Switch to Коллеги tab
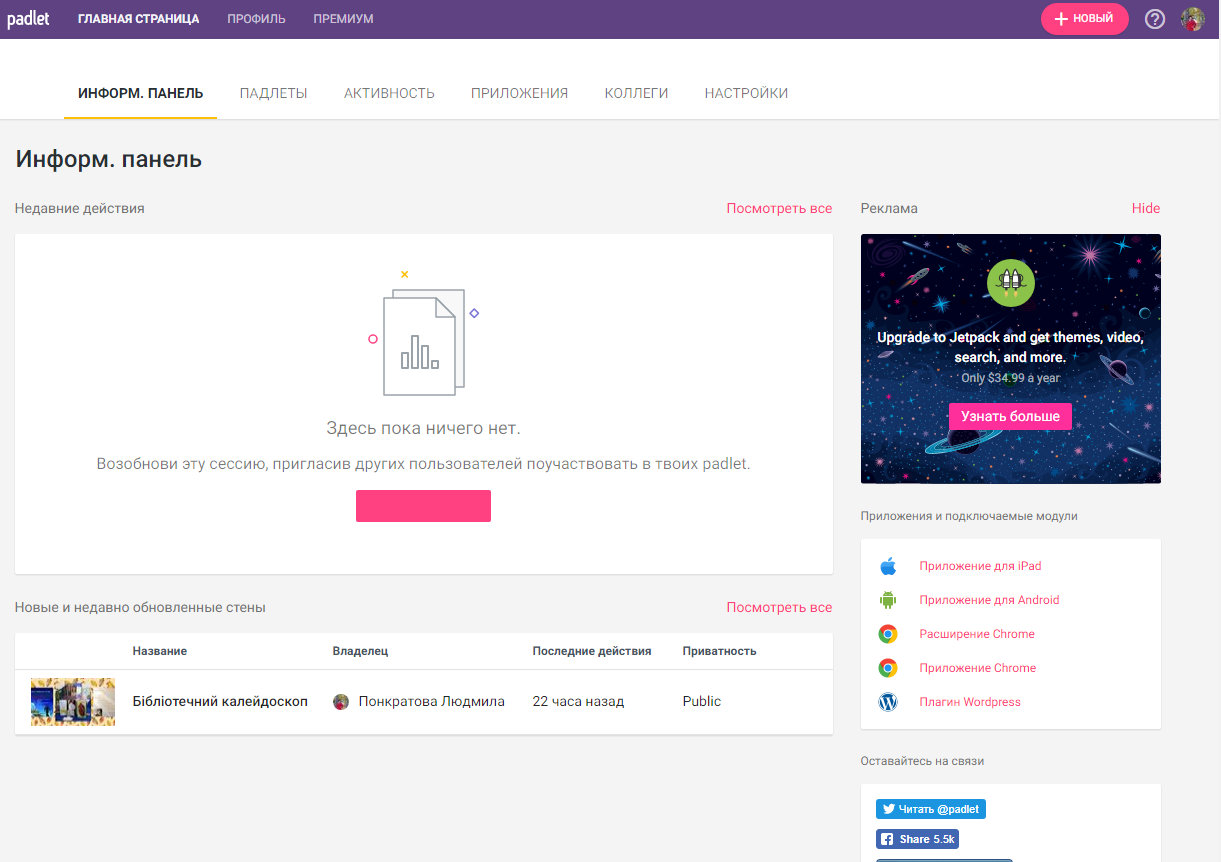The width and height of the screenshot is (1221, 862). pos(636,93)
